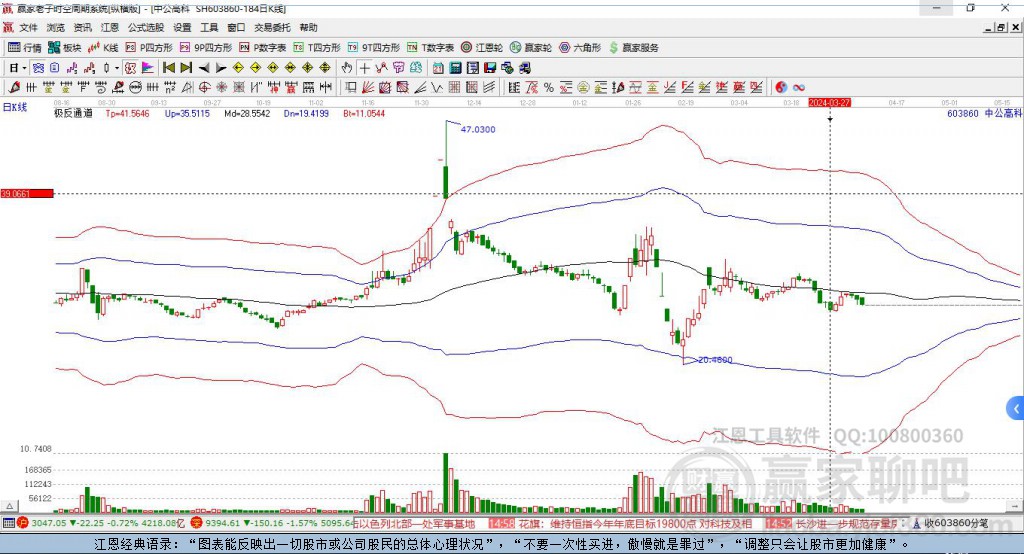Select the zigzag wave line tool

click(437, 88)
